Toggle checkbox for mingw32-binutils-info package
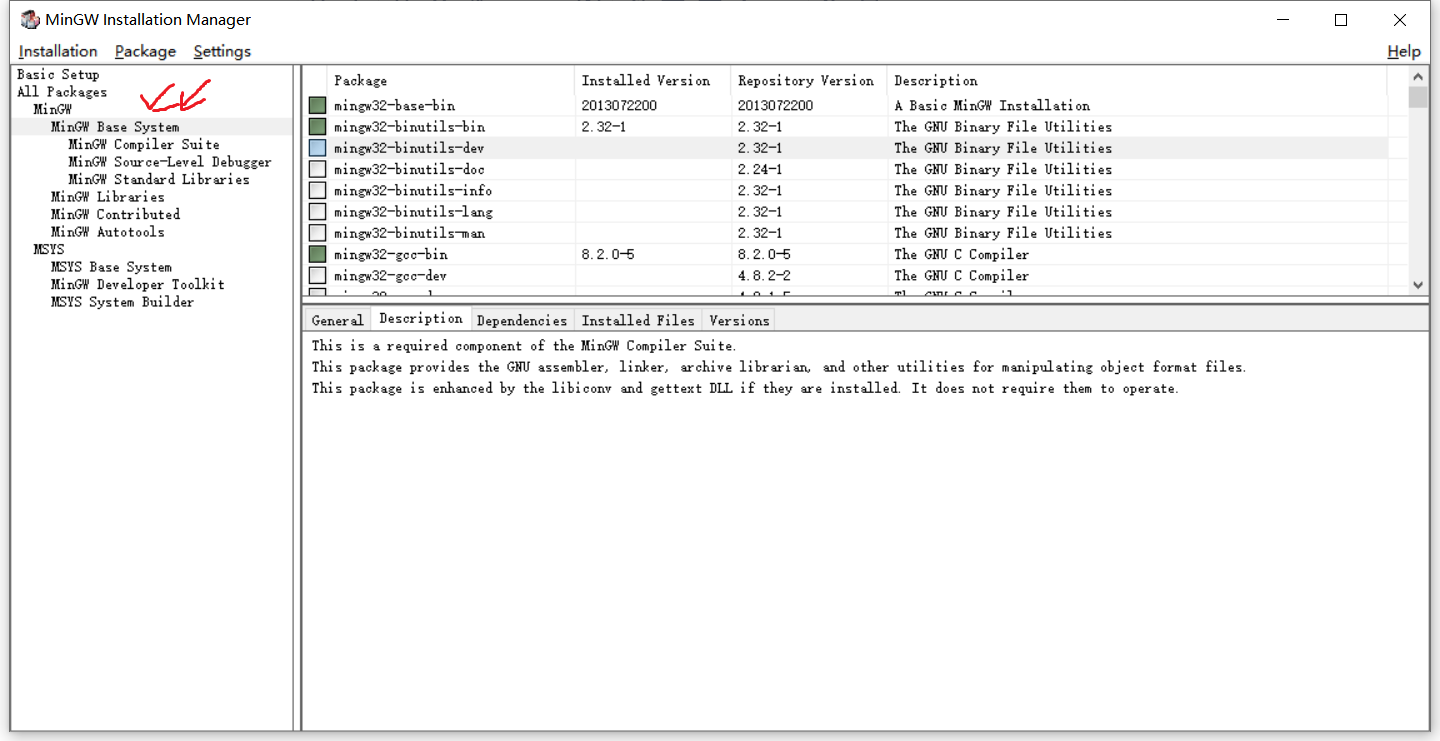 pos(317,190)
